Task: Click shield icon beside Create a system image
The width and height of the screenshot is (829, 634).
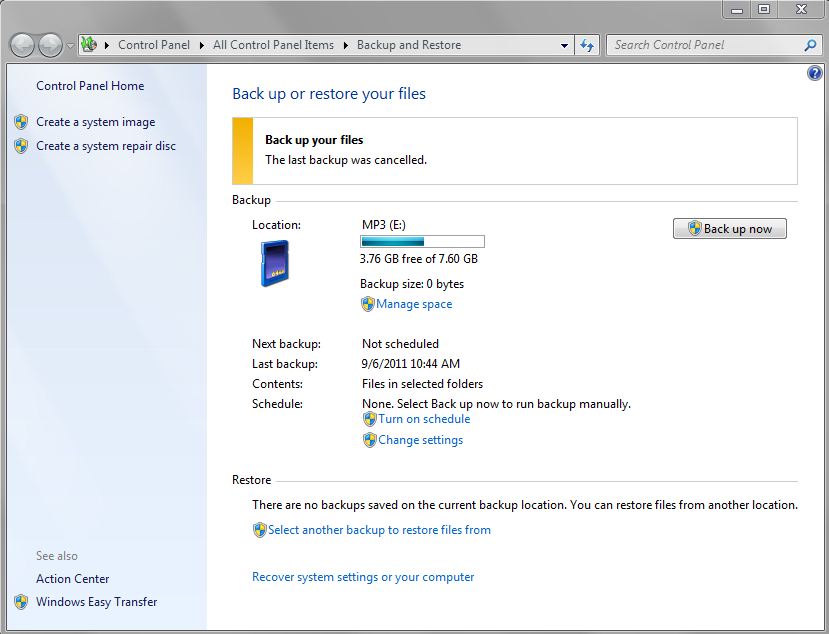Action: [x=21, y=122]
